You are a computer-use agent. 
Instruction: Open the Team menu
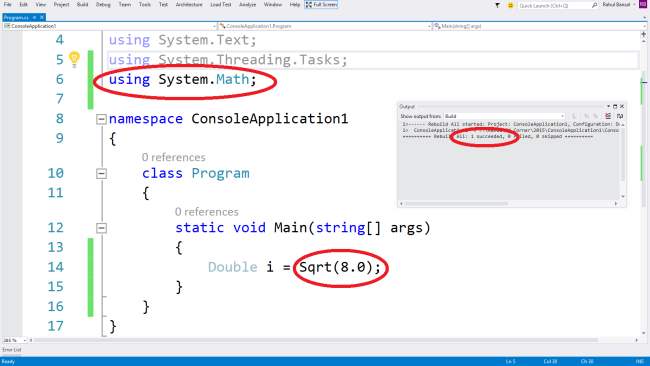tap(125, 5)
